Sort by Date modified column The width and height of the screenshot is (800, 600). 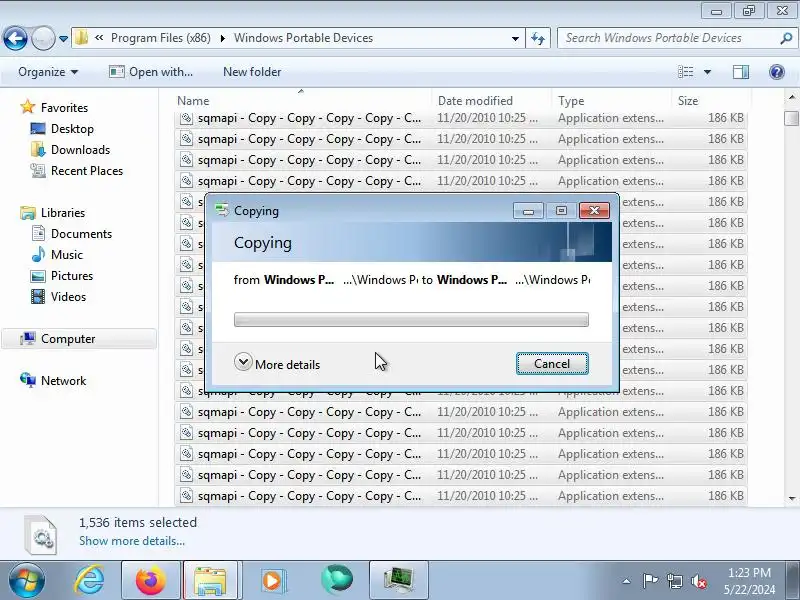pyautogui.click(x=492, y=101)
